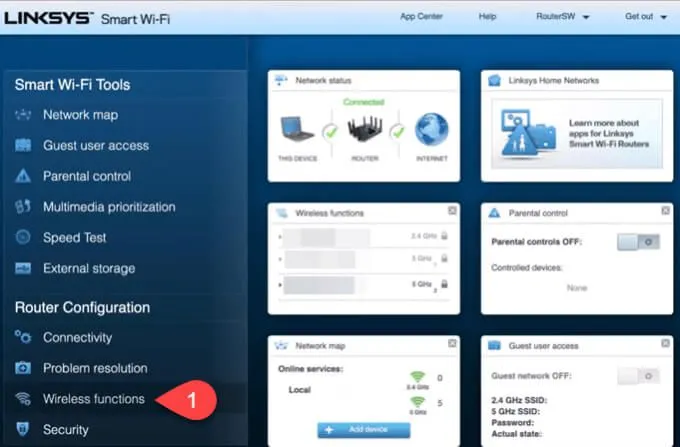This screenshot has width=680, height=447.
Task: Select Parental control in the sidebar
Action: click(87, 176)
